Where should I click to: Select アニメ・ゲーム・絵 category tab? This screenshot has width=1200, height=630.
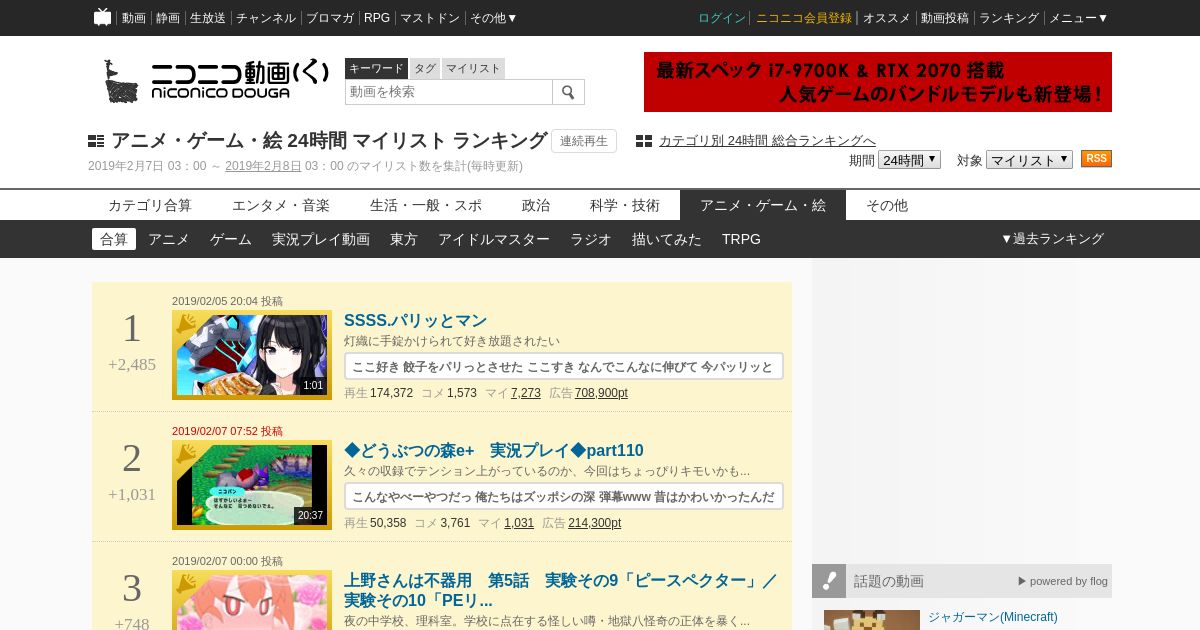point(763,205)
